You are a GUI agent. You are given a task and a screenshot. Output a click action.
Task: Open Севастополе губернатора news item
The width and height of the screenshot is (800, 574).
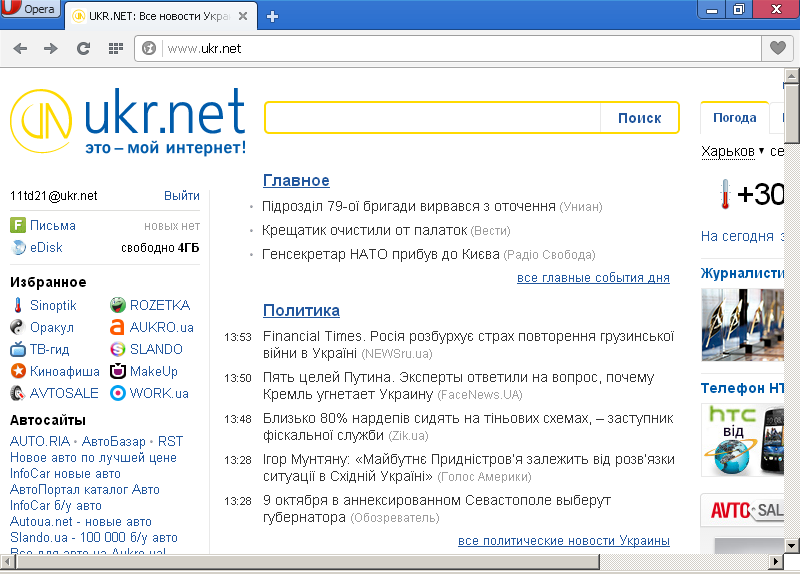coord(437,509)
